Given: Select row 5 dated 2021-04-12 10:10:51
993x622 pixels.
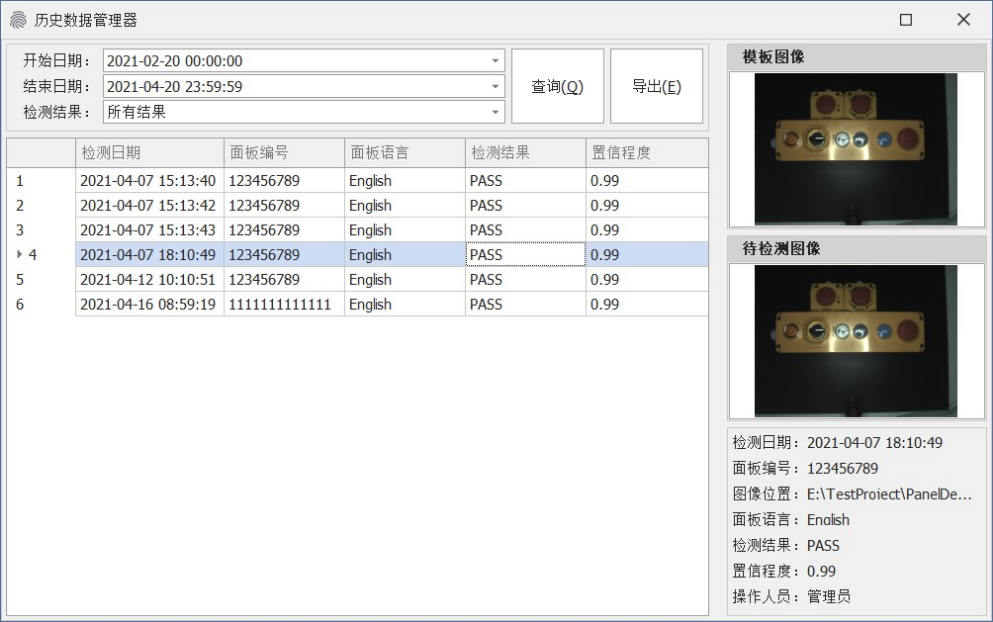Looking at the screenshot, I should pyautogui.click(x=147, y=280).
